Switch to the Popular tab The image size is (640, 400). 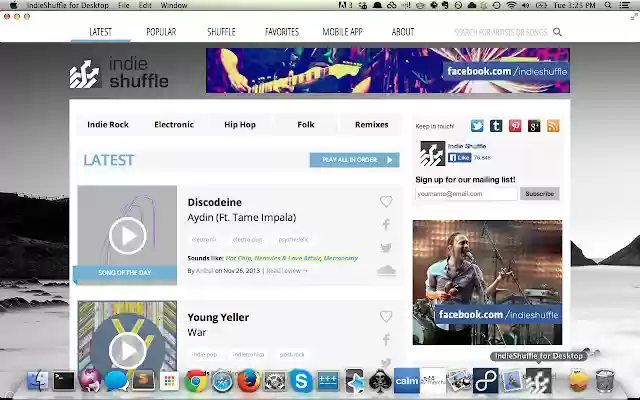click(161, 32)
